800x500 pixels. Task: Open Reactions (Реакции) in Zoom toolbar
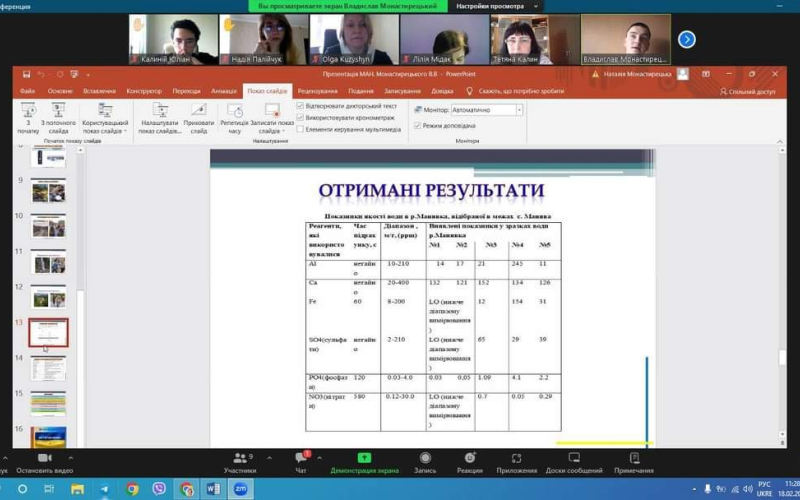[x=469, y=462]
